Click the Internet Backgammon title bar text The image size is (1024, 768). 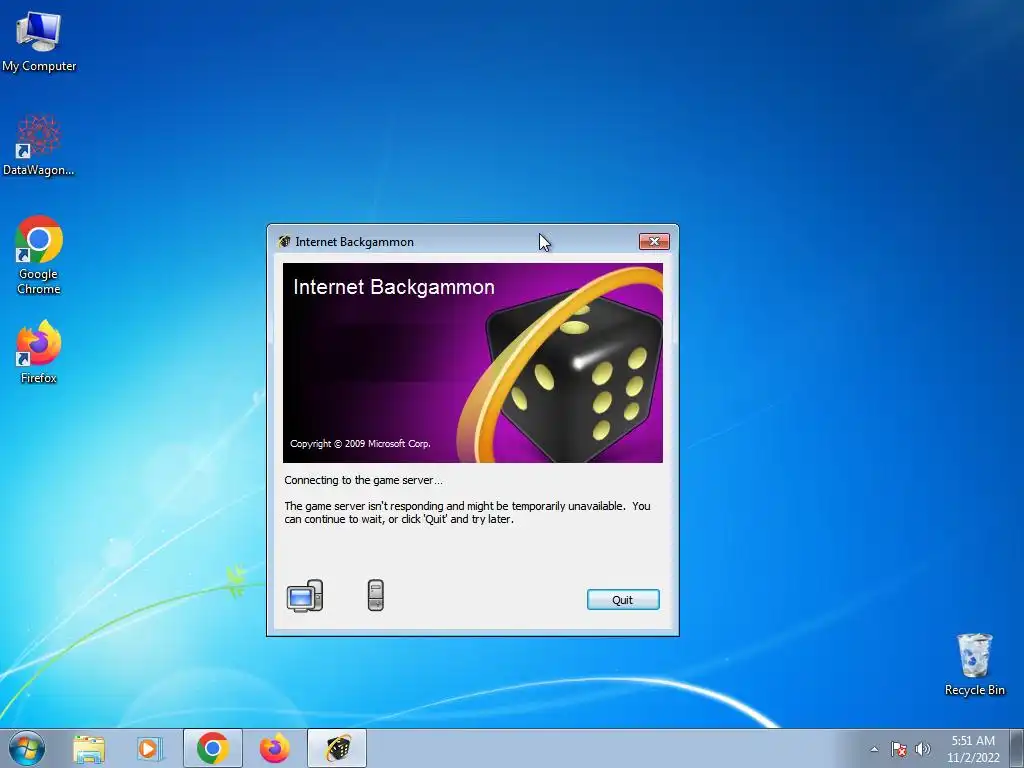point(355,242)
